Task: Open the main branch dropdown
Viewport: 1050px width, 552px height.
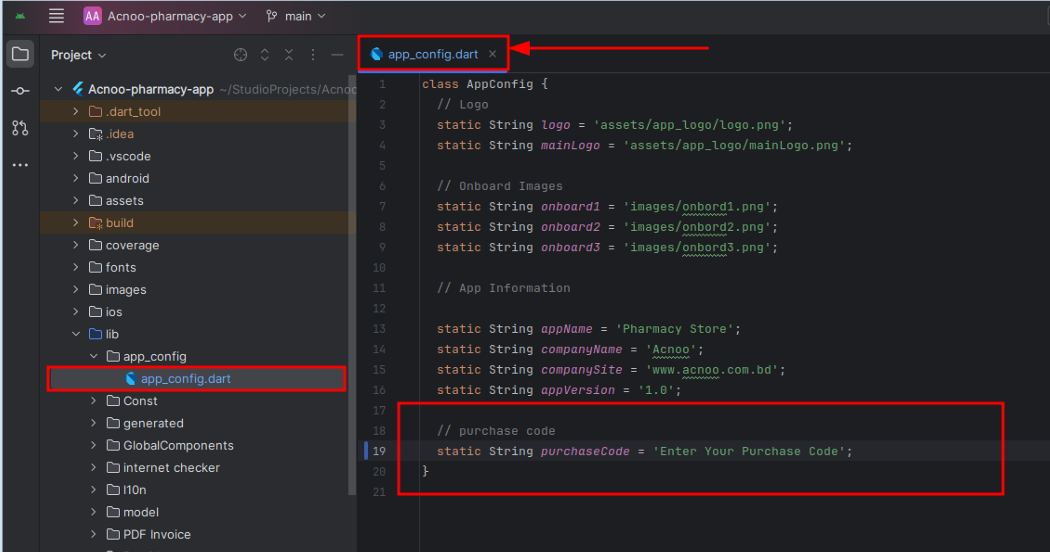Action: tap(297, 16)
